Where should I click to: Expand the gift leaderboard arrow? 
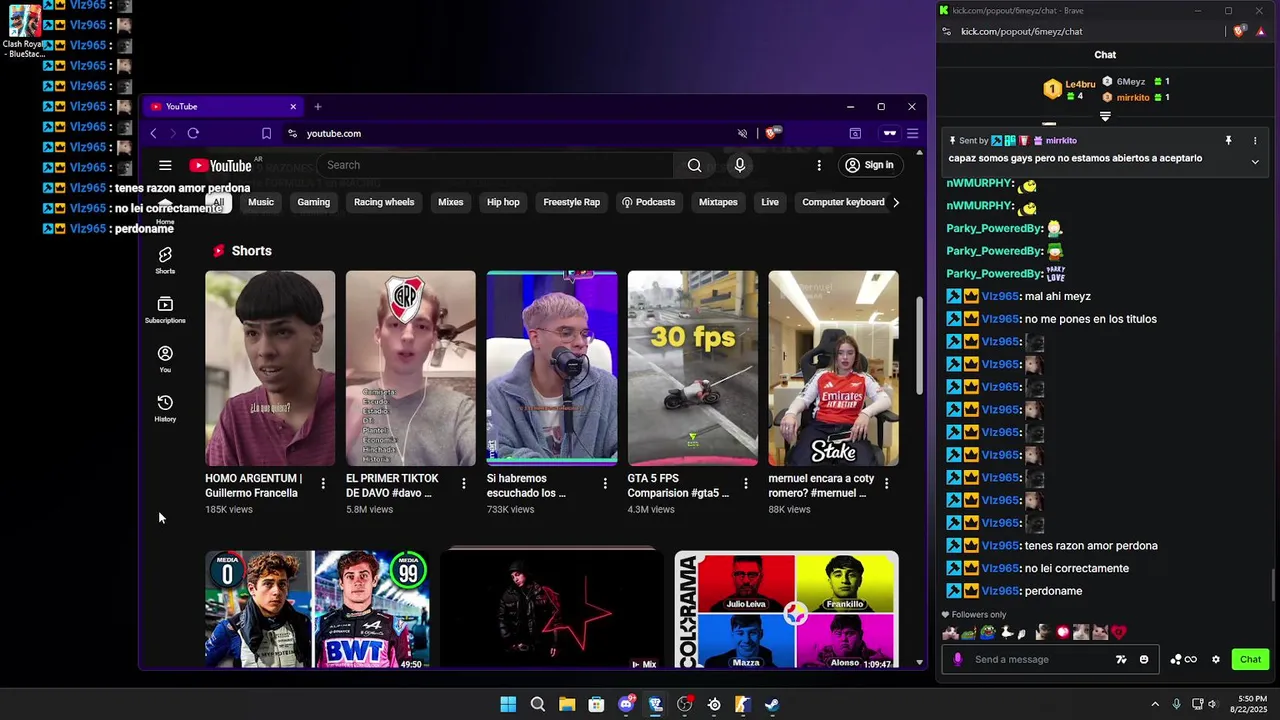(x=1105, y=117)
